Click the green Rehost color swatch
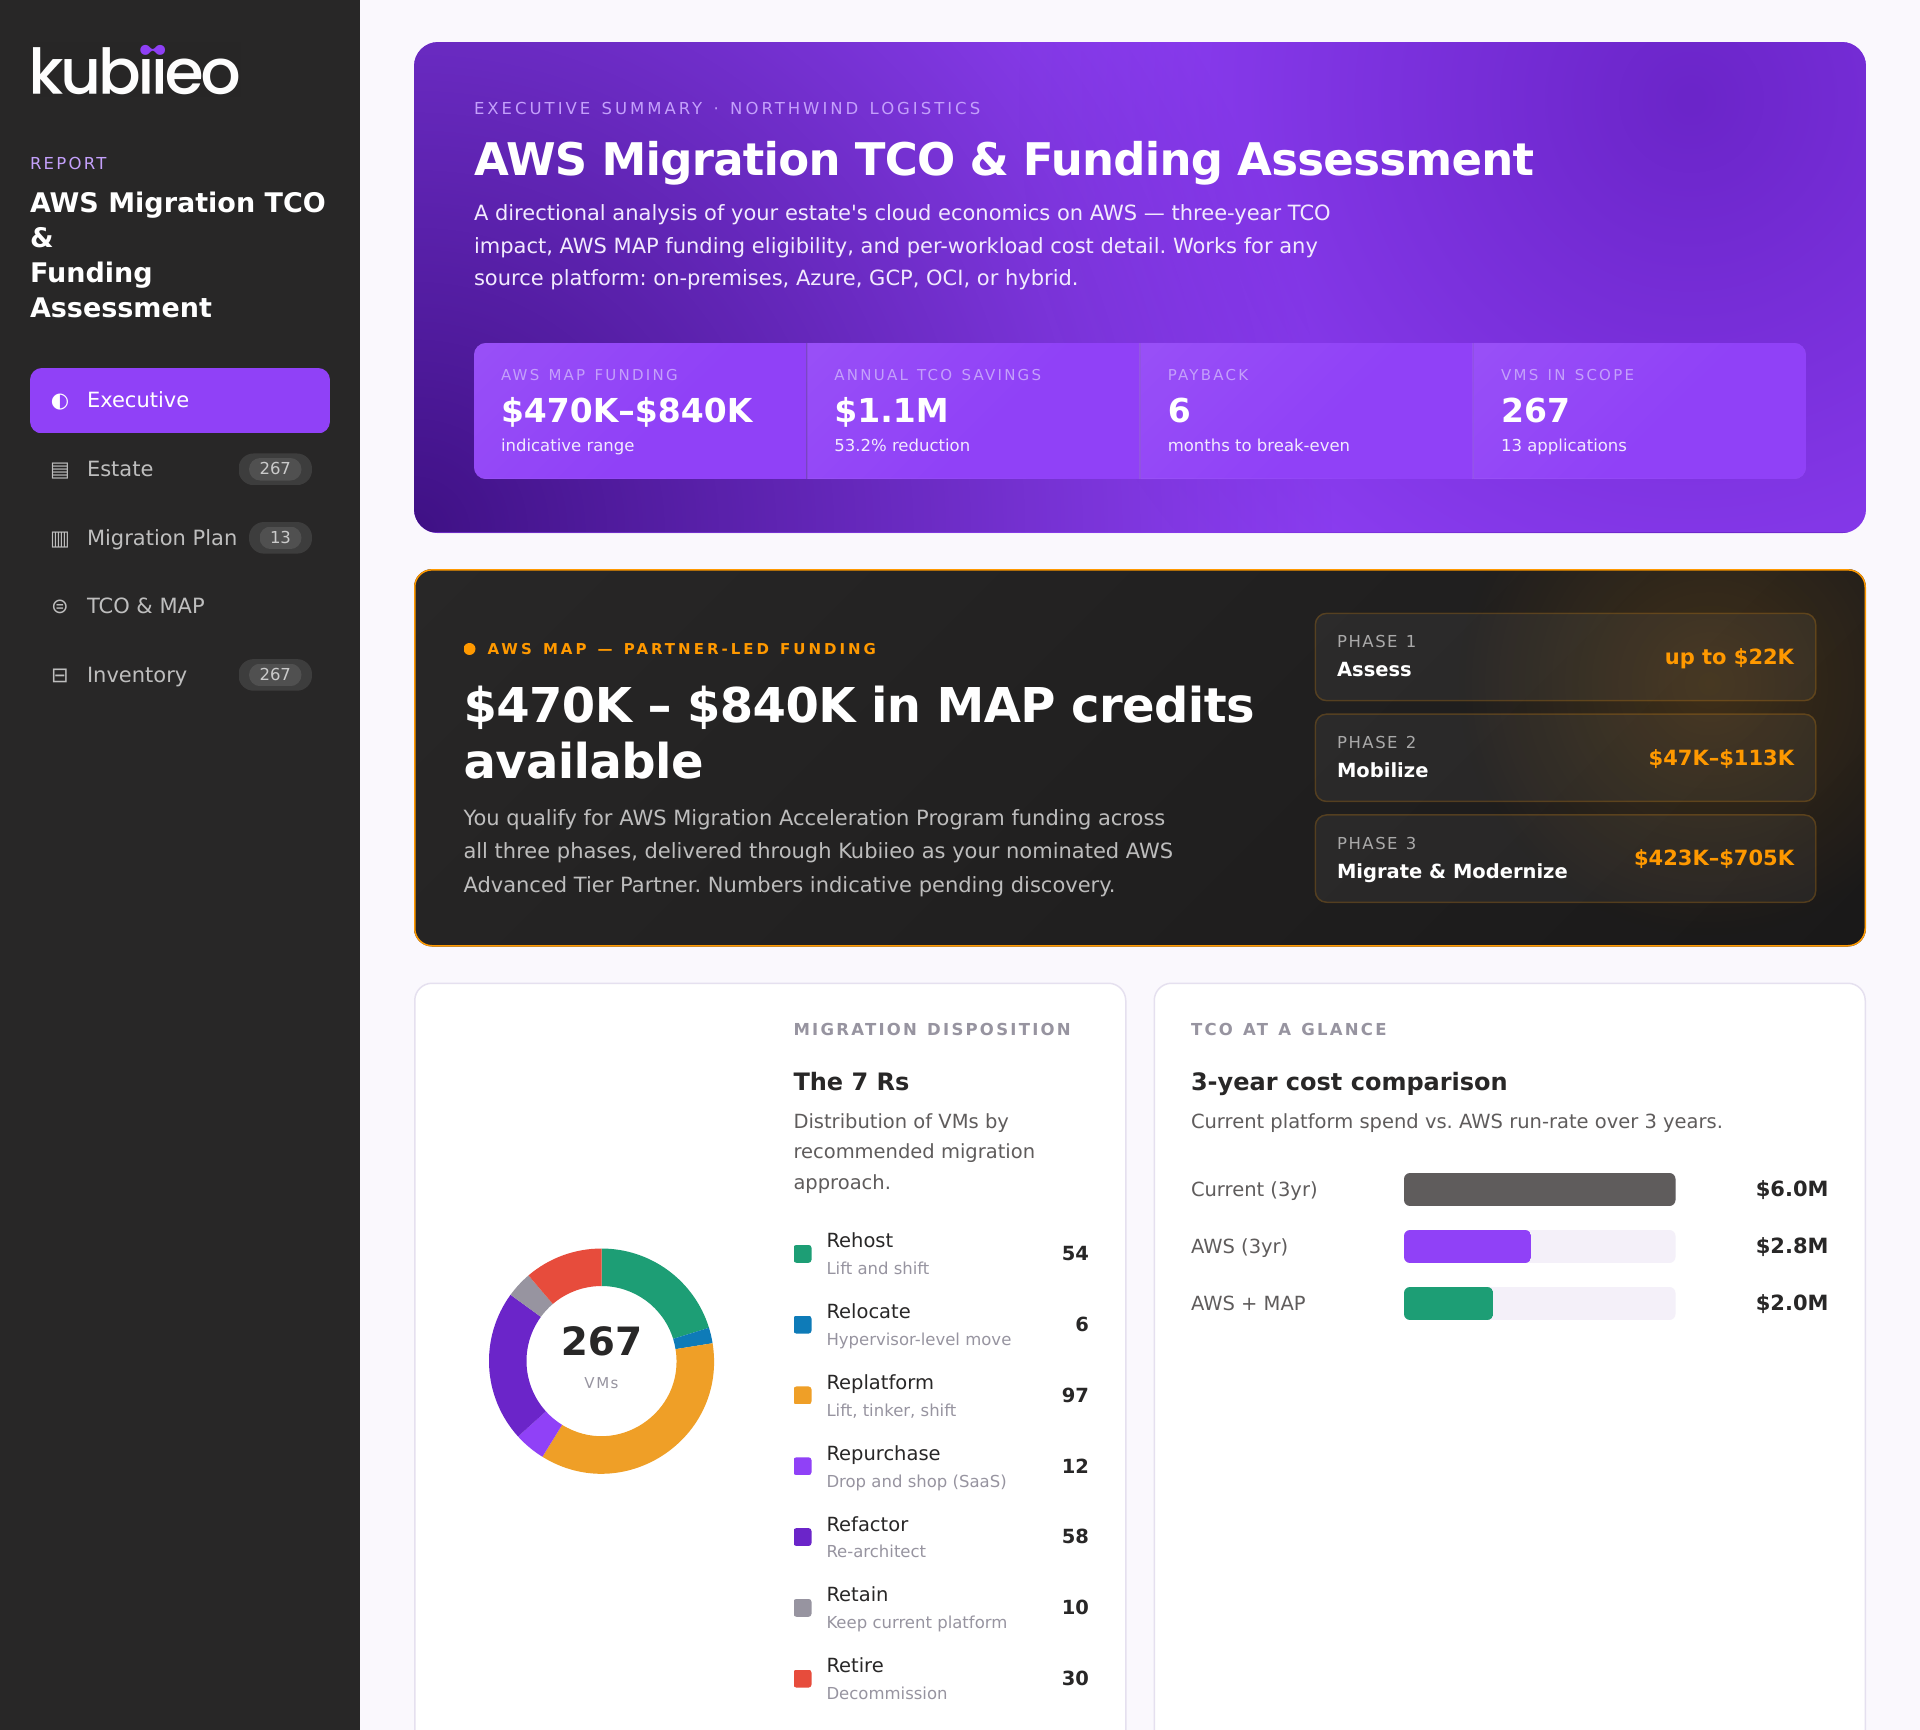This screenshot has height=1730, width=1920. [x=803, y=1254]
